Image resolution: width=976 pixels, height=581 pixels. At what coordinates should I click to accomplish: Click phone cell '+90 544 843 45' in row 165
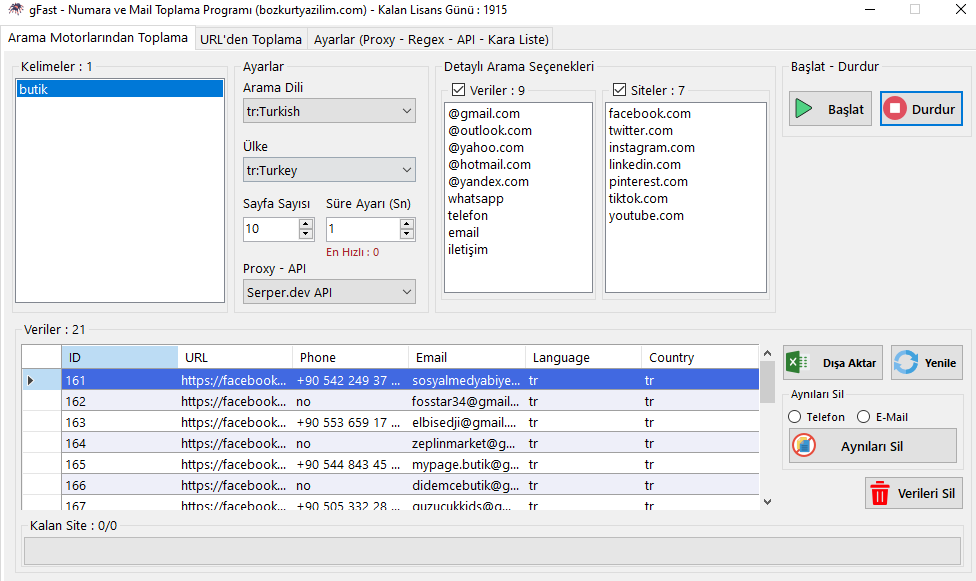tap(350, 465)
